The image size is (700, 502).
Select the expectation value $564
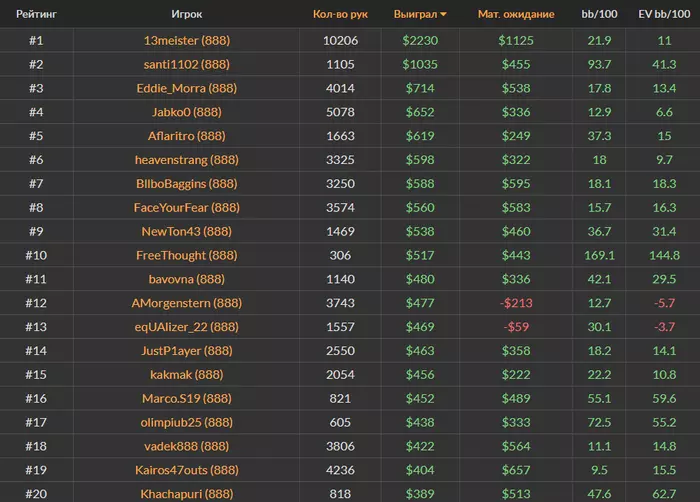tap(516, 446)
